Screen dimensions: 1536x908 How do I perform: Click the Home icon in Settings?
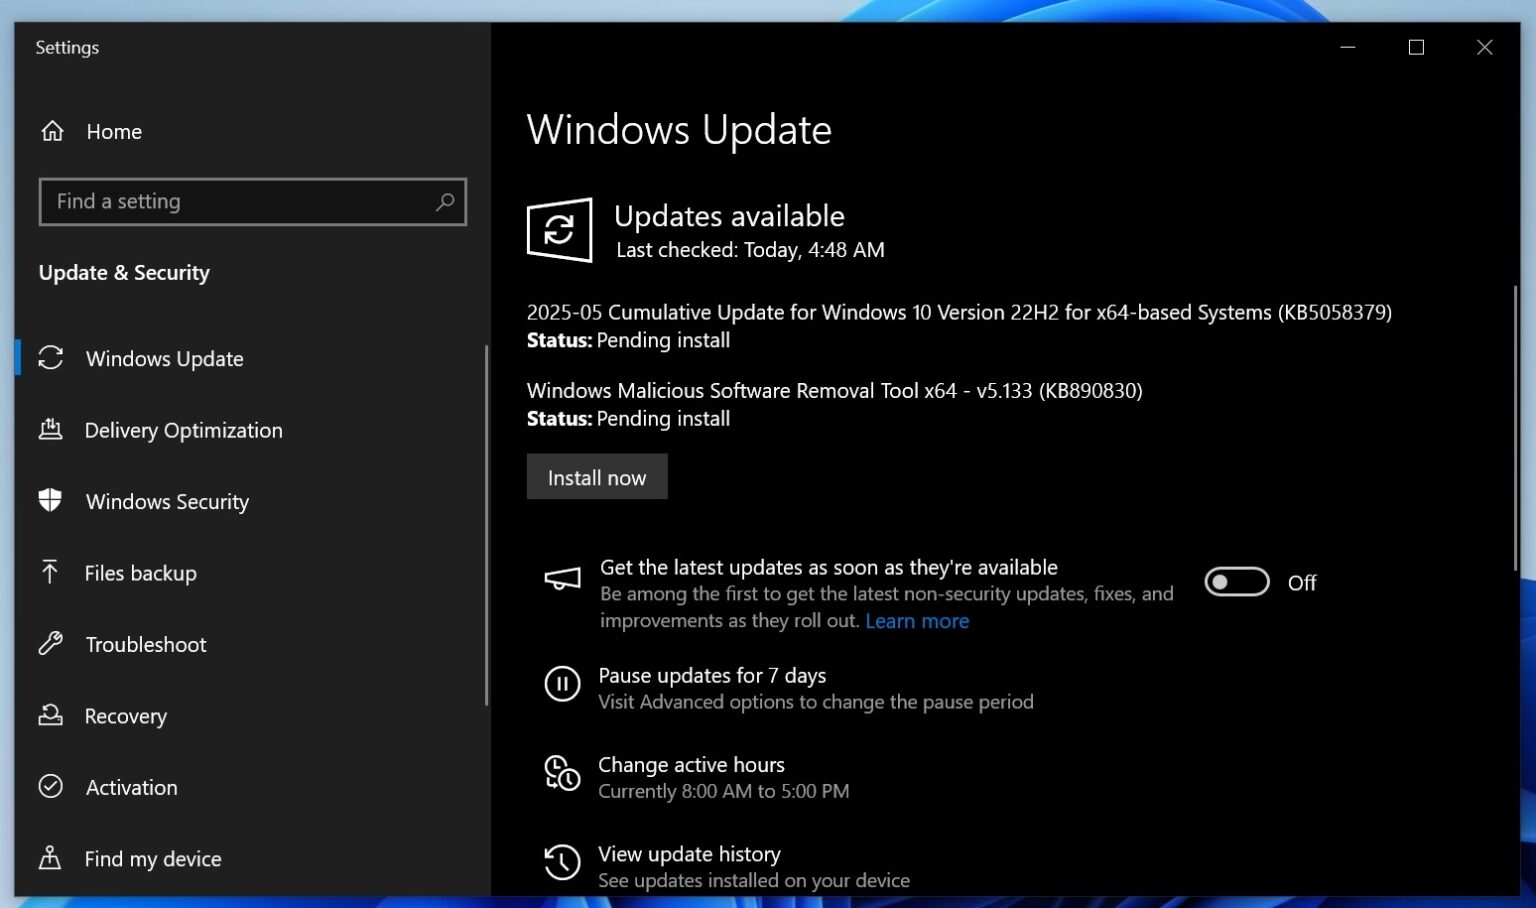pos(52,131)
